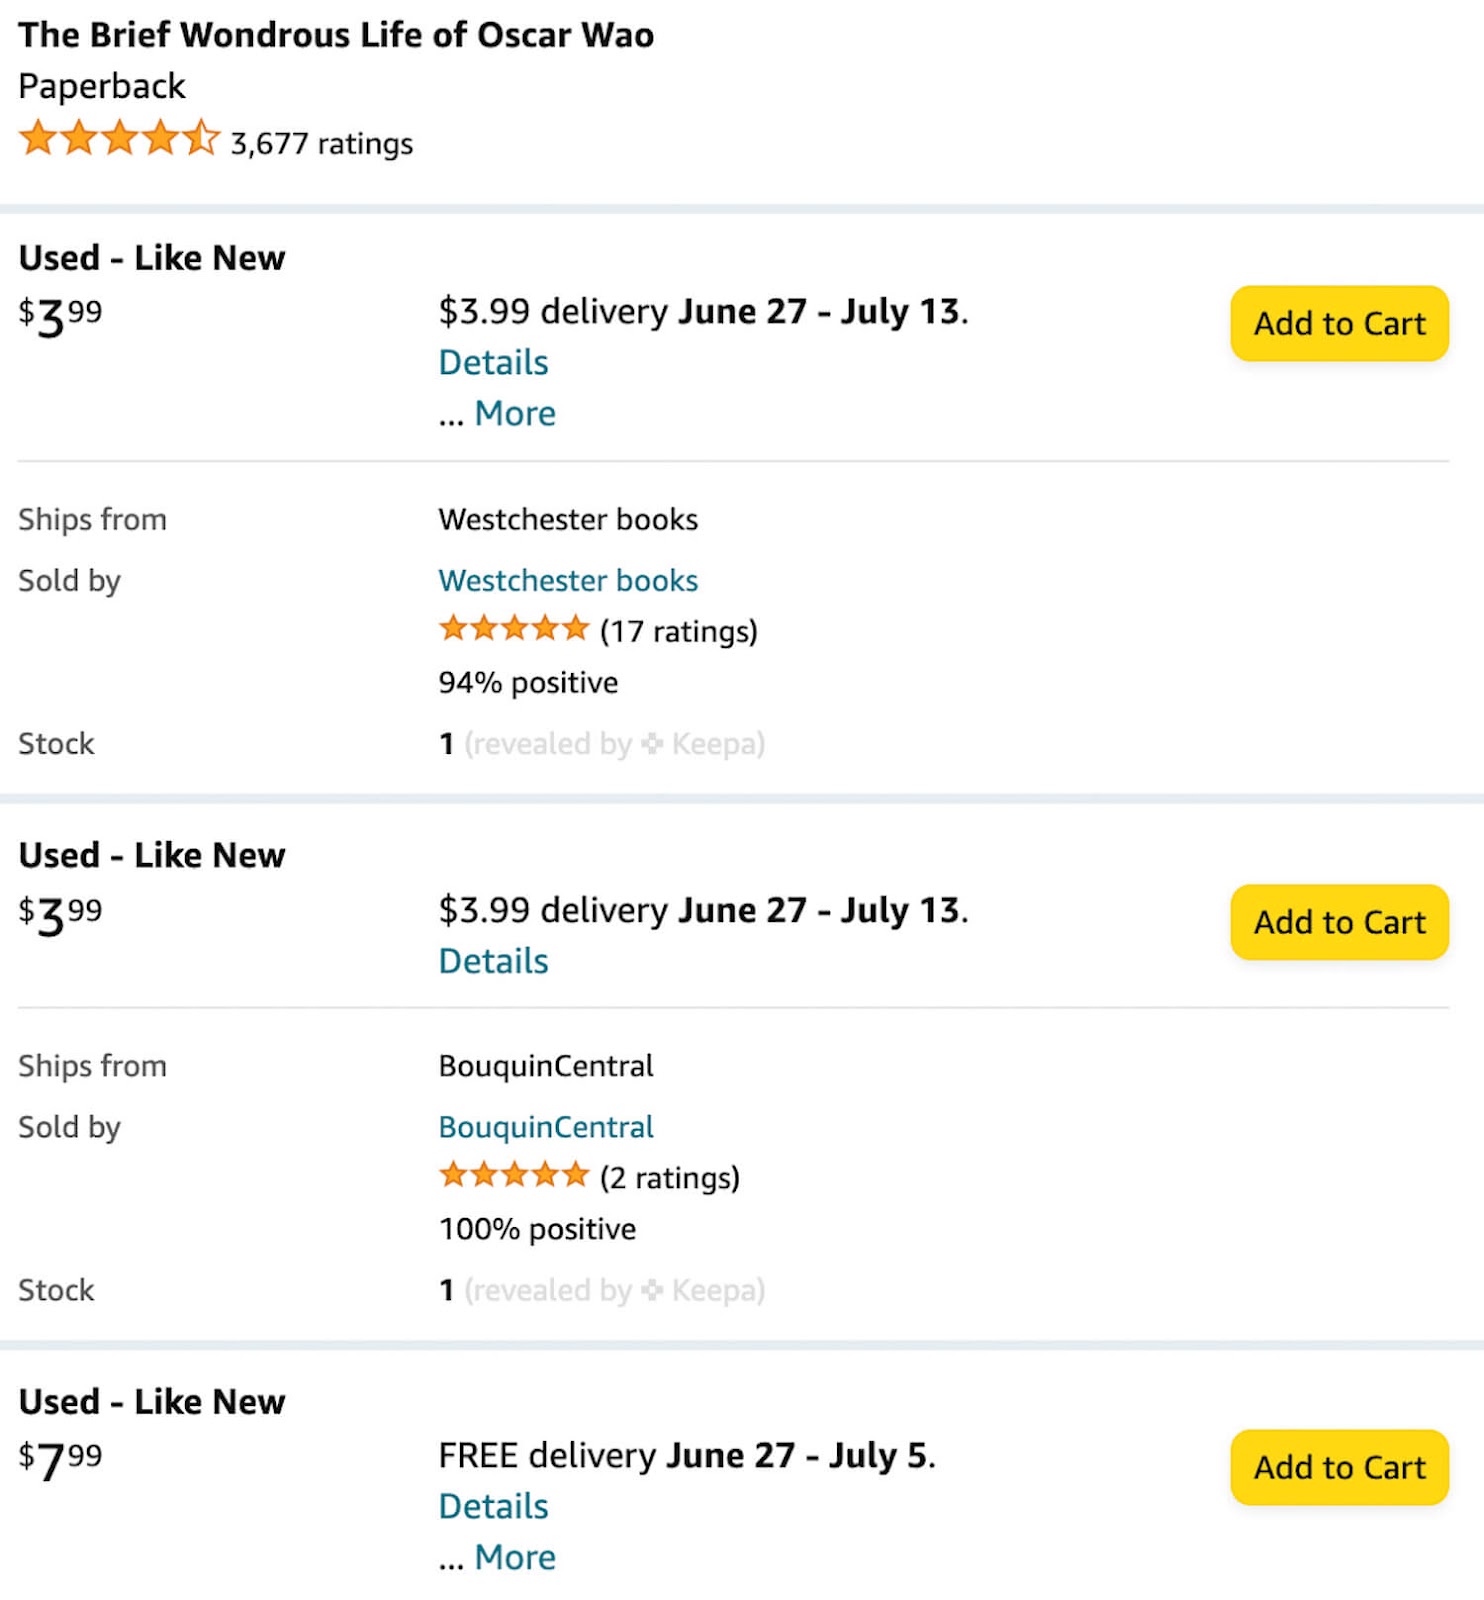Open Details for the first $3.99 delivery

(493, 362)
